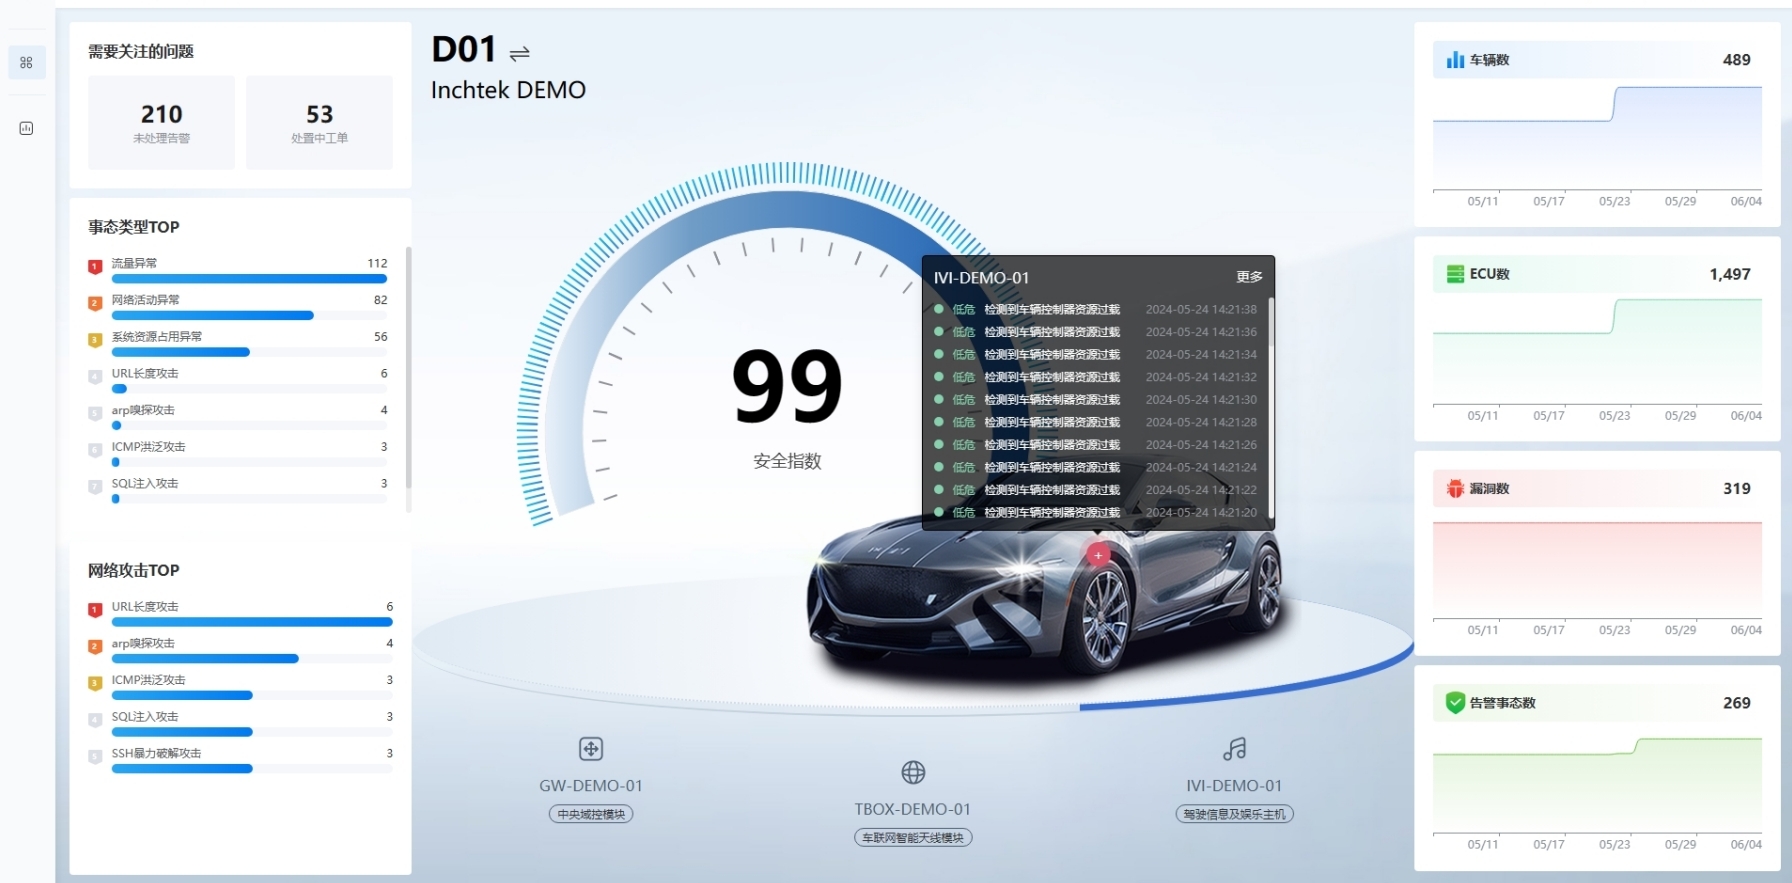Click the 系统资源占用异常 progress bar
This screenshot has height=883, width=1792.
[249, 352]
